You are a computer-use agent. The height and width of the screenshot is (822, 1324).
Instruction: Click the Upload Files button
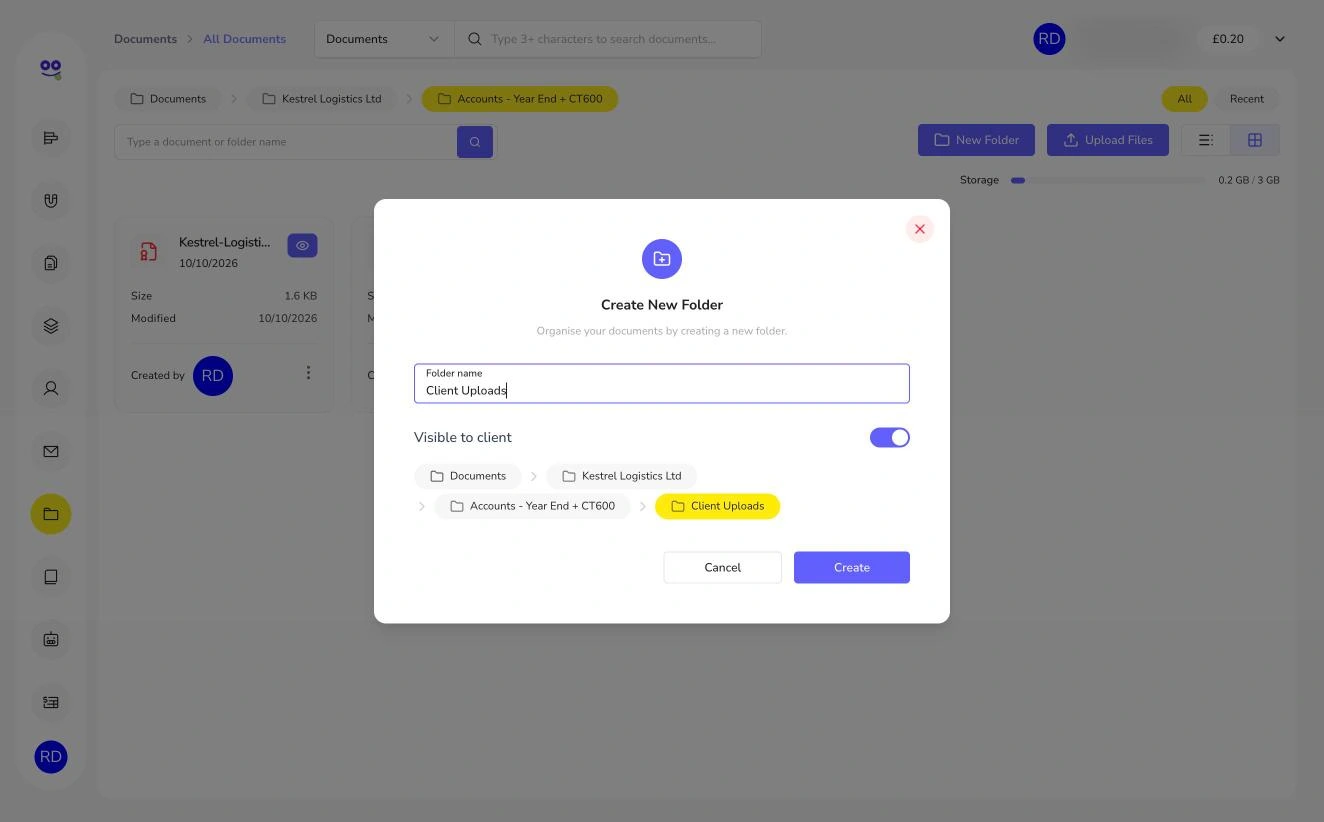[x=1108, y=140]
